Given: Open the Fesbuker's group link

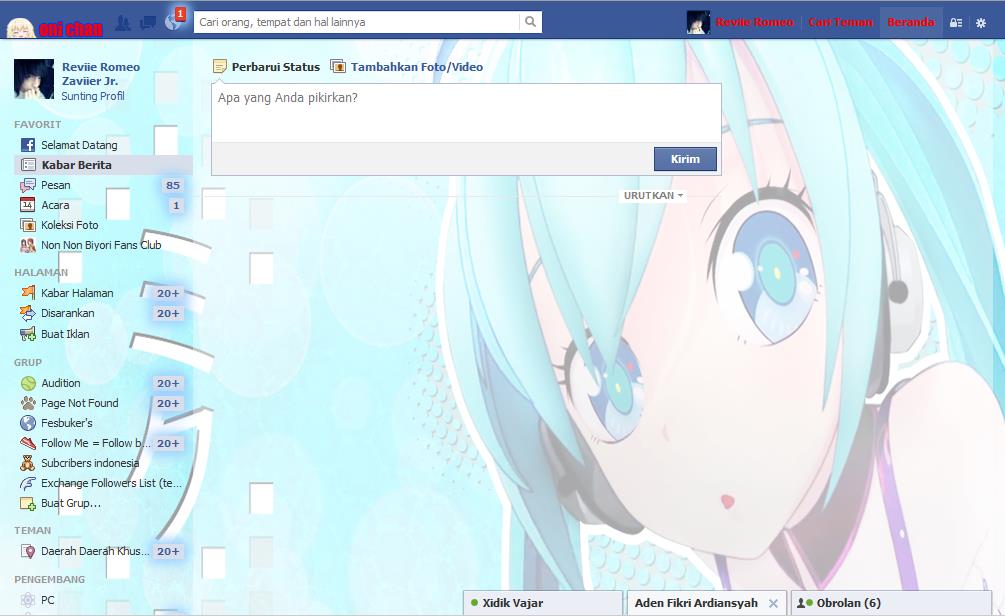Looking at the screenshot, I should pos(67,423).
